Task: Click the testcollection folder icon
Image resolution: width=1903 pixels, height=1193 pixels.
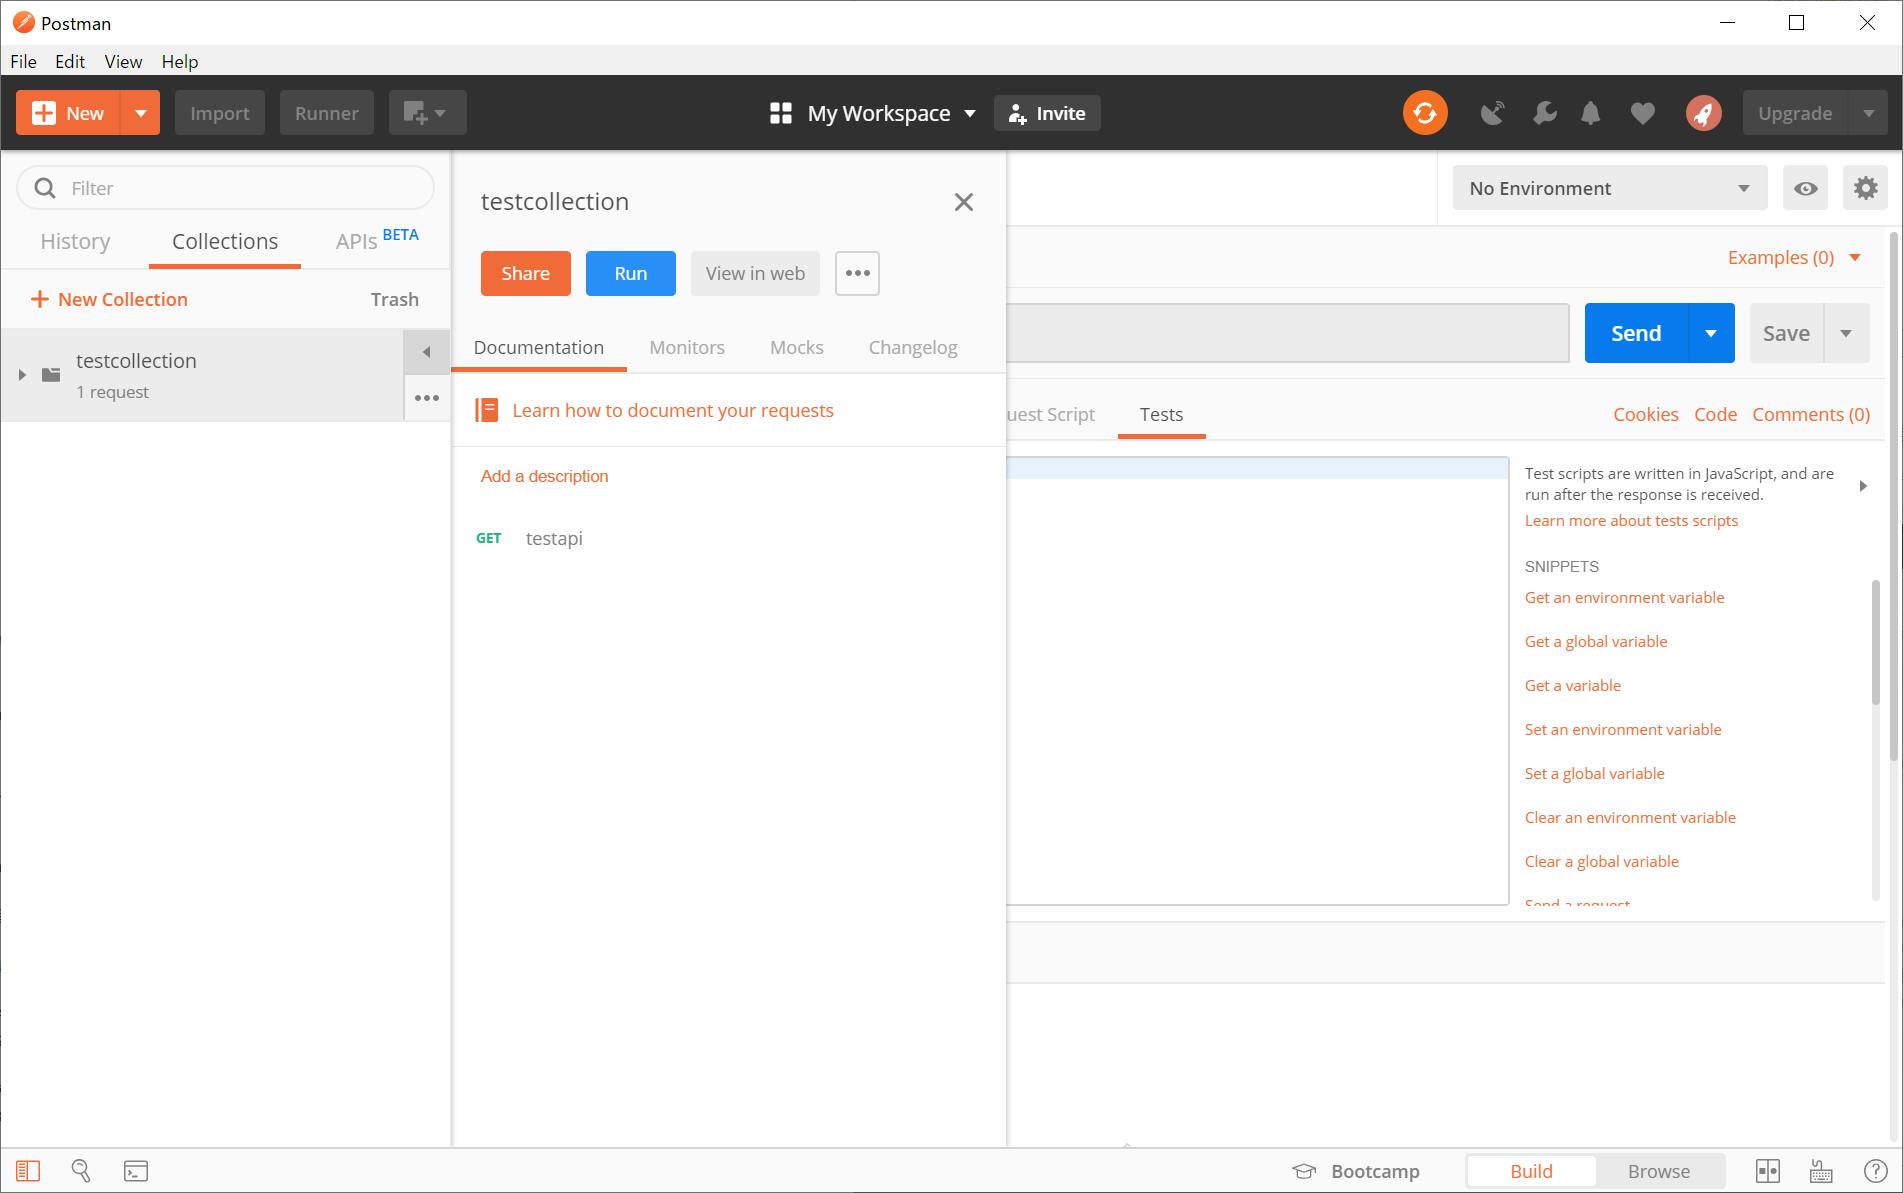Action: (51, 375)
